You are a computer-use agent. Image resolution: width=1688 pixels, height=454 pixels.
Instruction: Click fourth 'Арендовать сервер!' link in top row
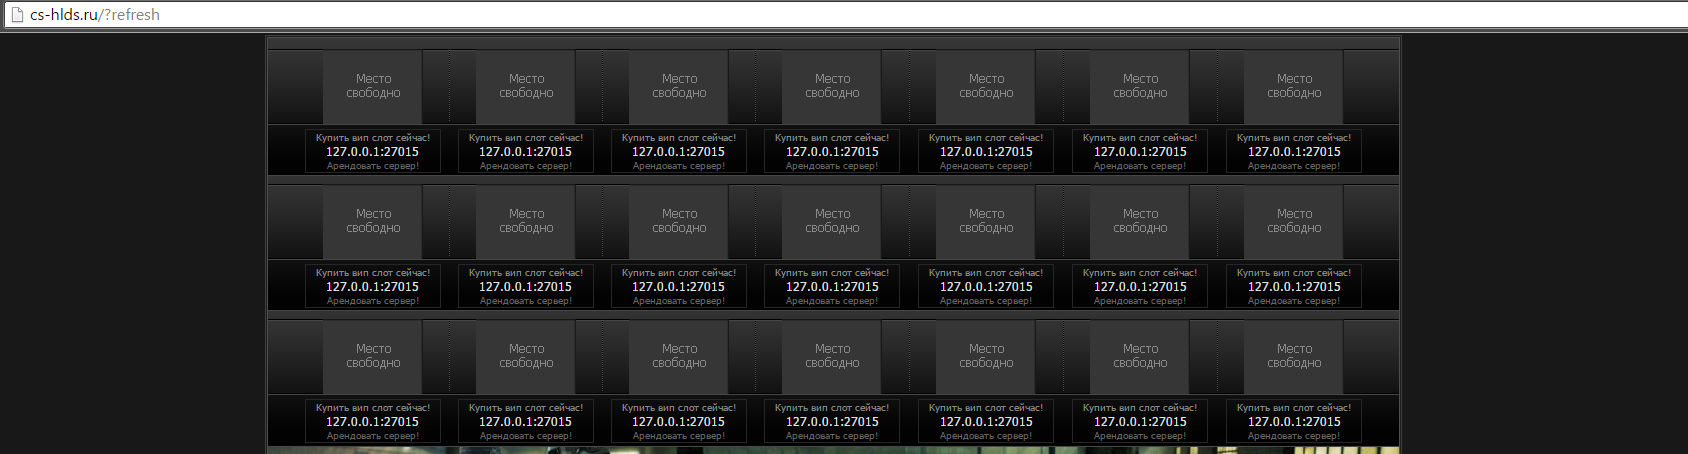click(832, 166)
